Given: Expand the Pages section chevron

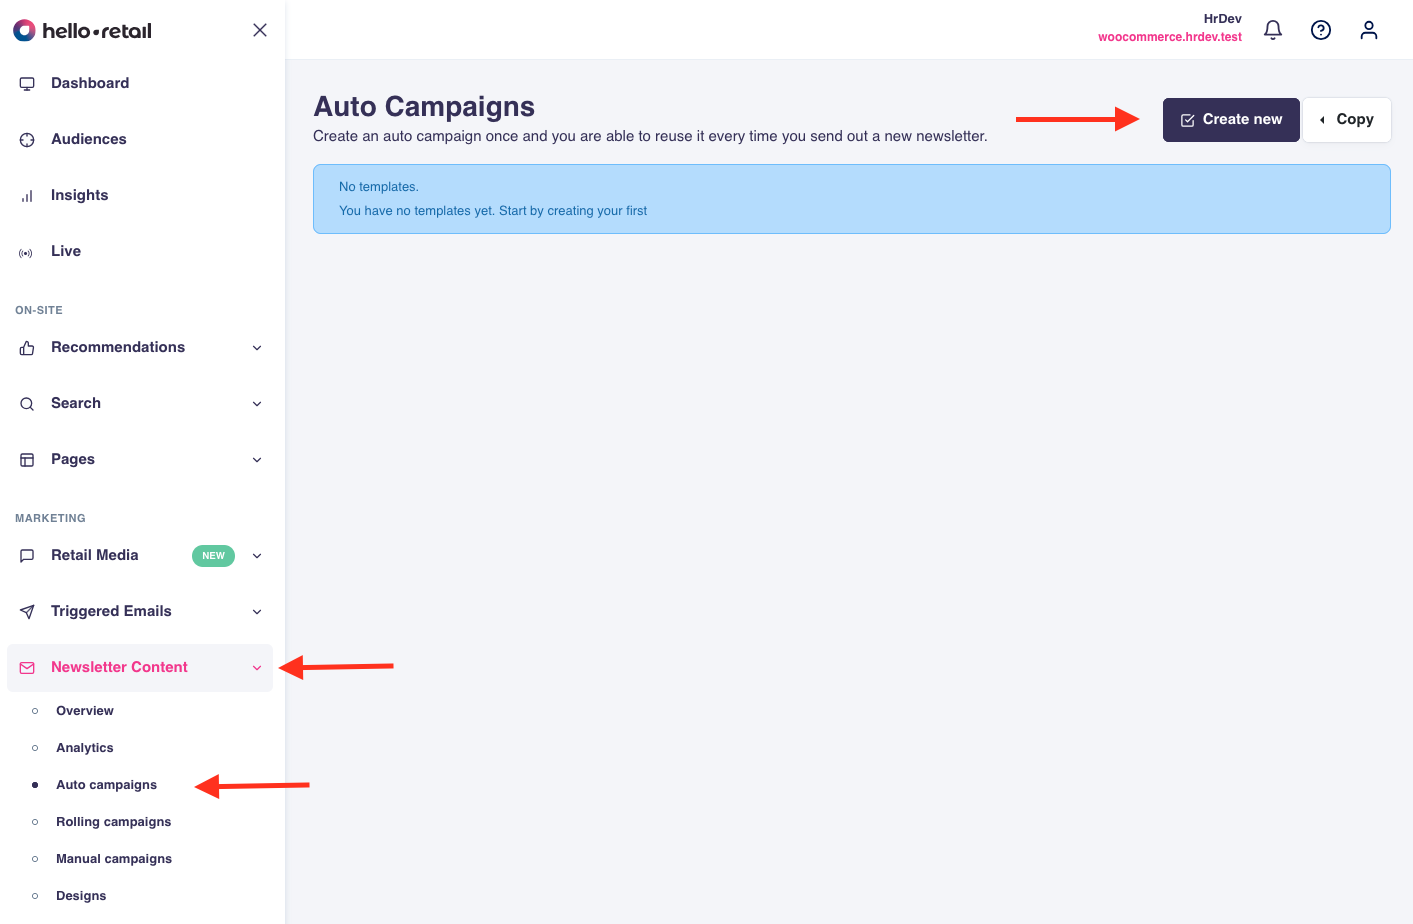Looking at the screenshot, I should click(x=257, y=460).
